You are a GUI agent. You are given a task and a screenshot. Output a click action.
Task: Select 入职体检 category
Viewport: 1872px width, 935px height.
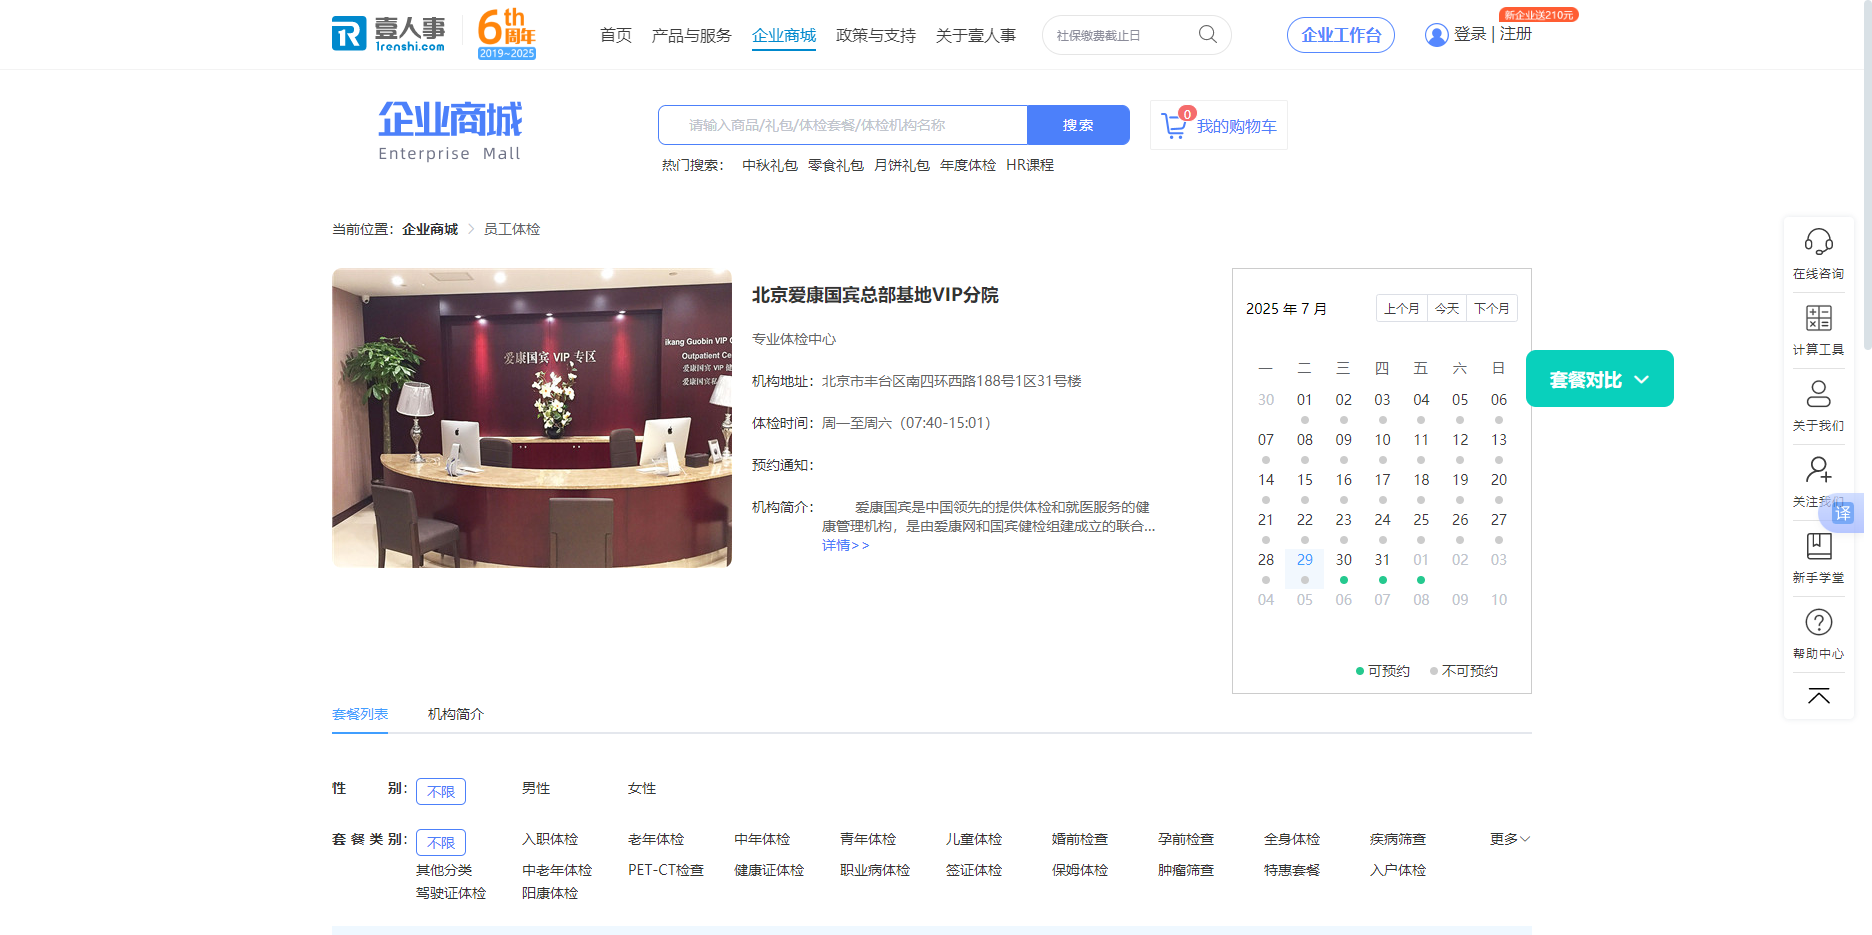pyautogui.click(x=550, y=840)
